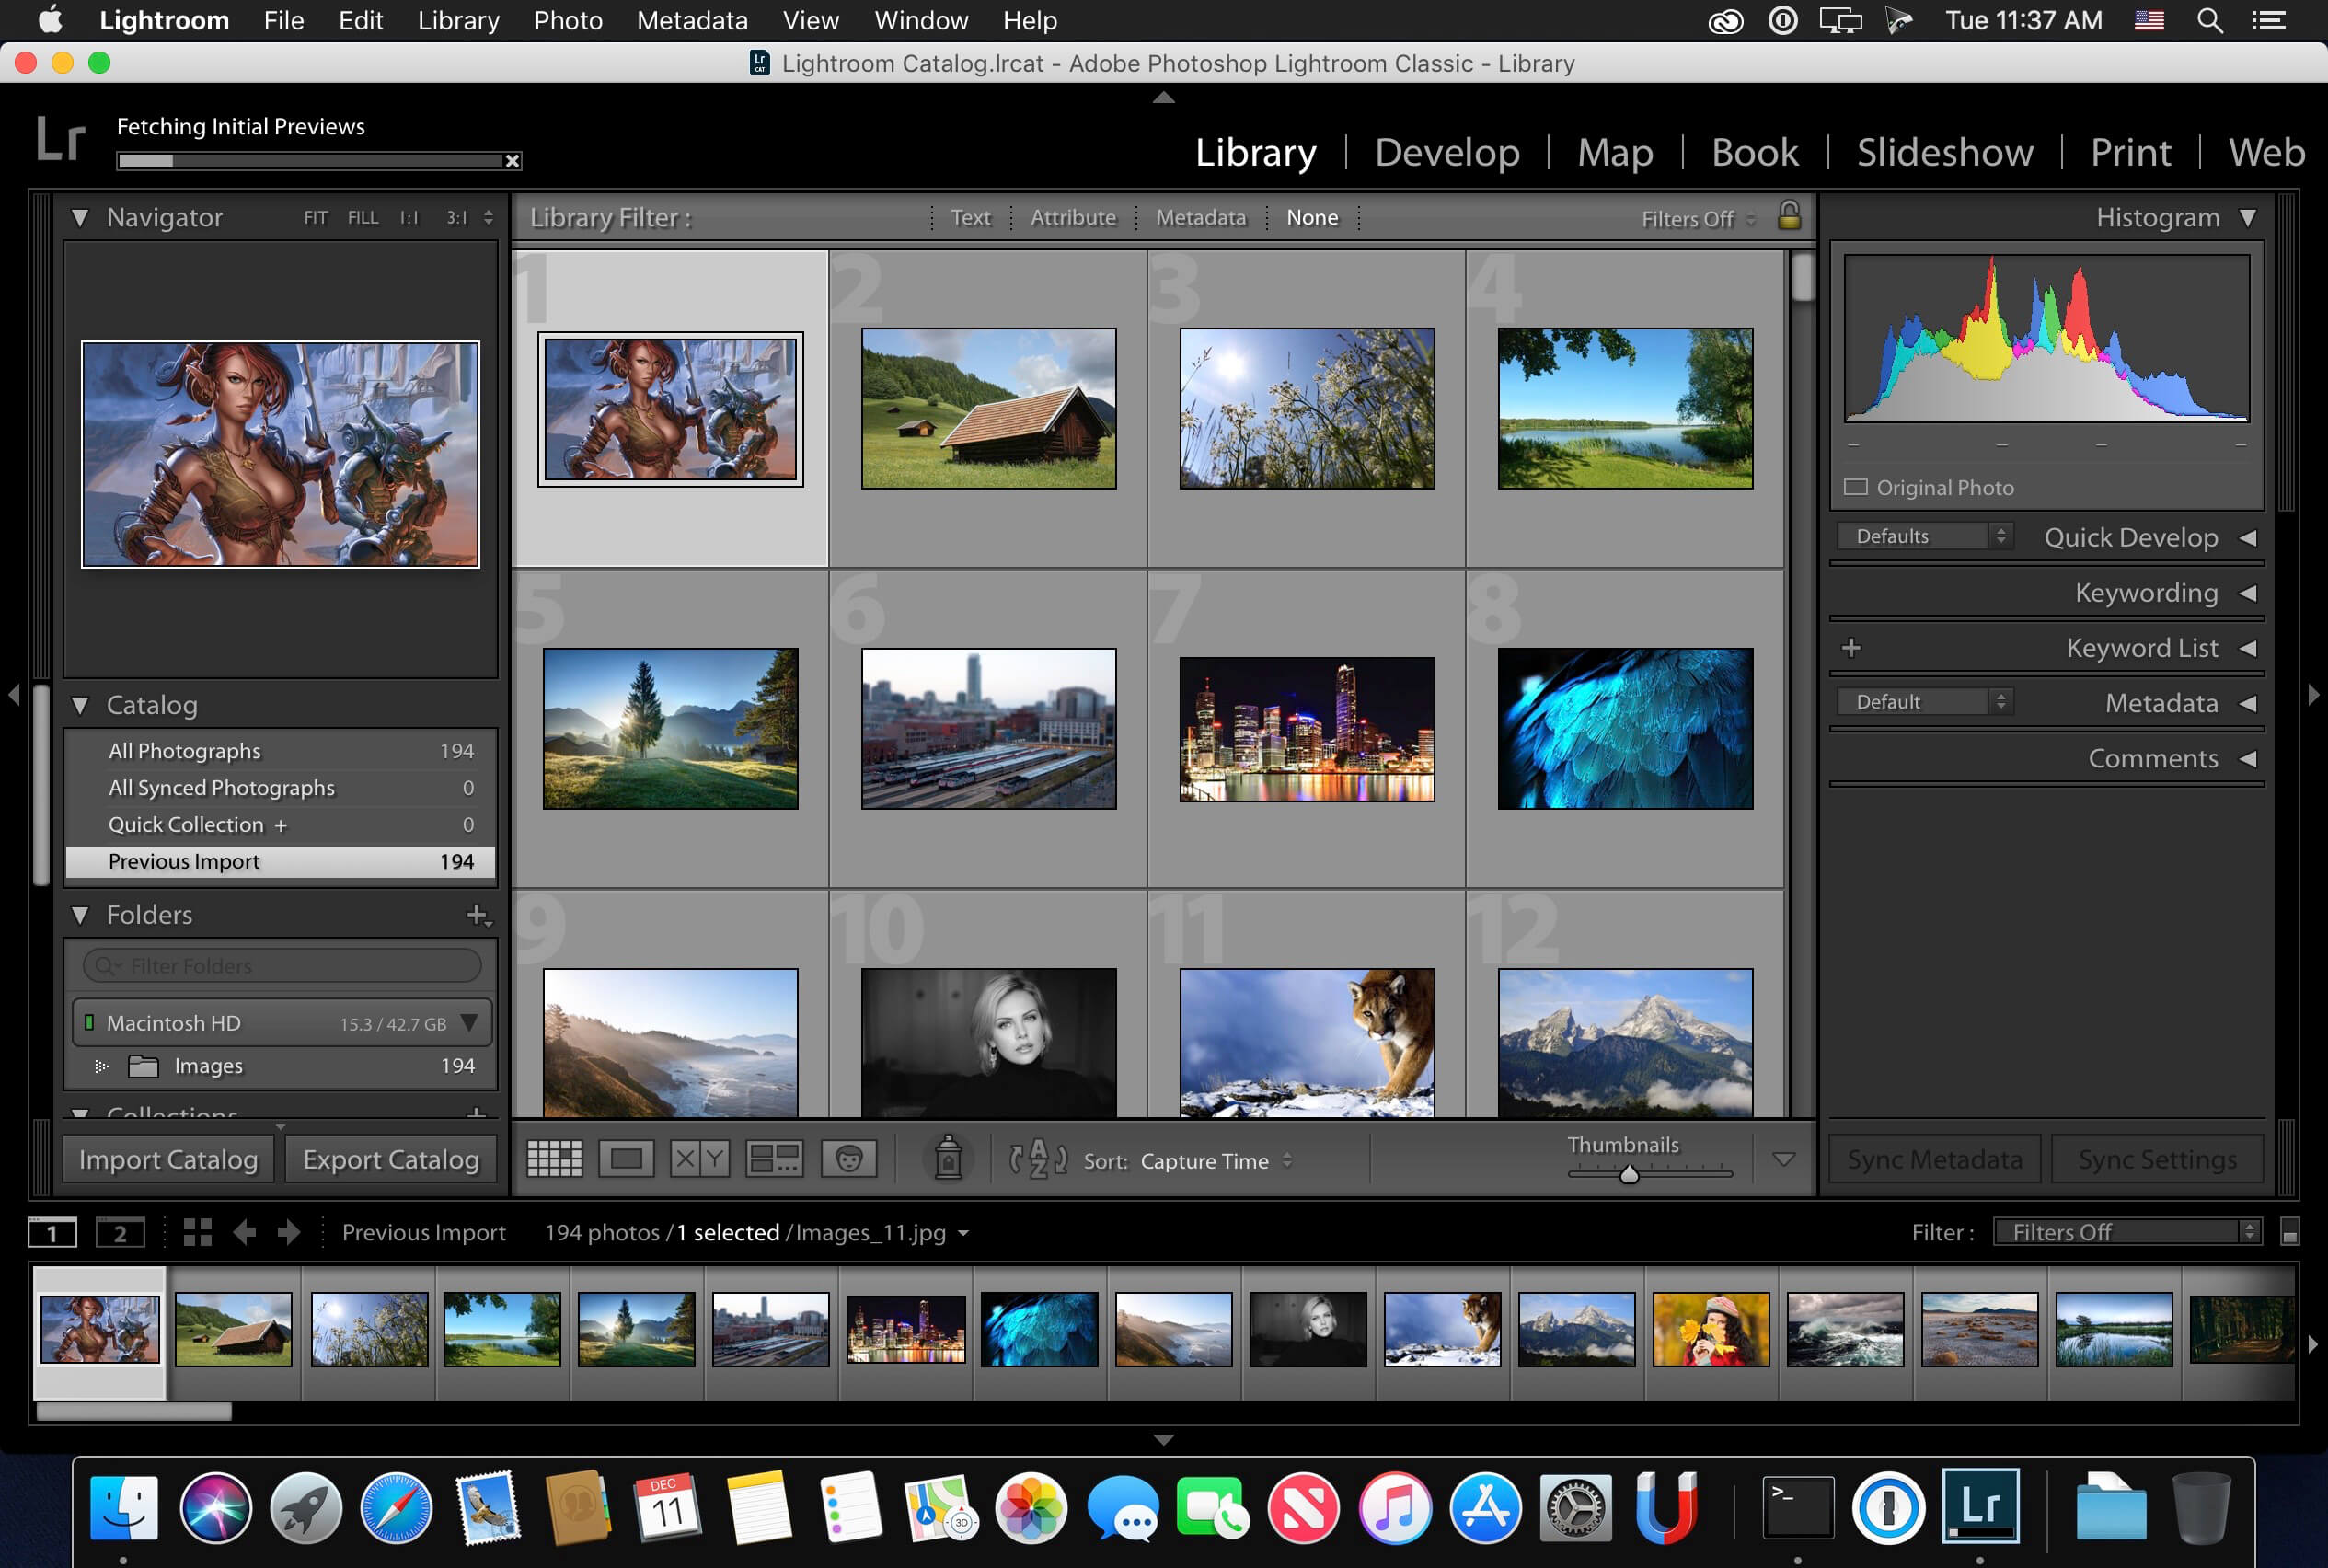This screenshot has width=2328, height=1568.
Task: Open the Metadata panel expander
Action: point(2246,704)
